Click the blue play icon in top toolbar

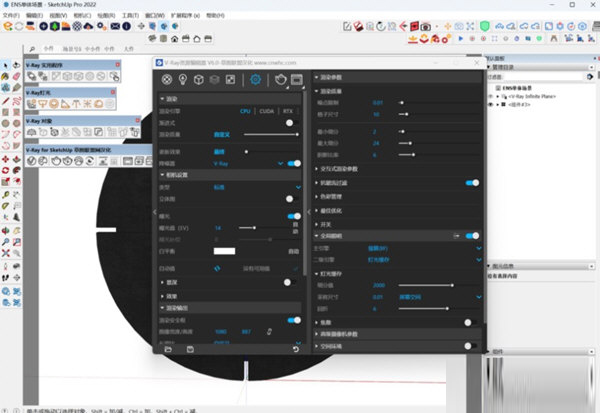pos(461,39)
